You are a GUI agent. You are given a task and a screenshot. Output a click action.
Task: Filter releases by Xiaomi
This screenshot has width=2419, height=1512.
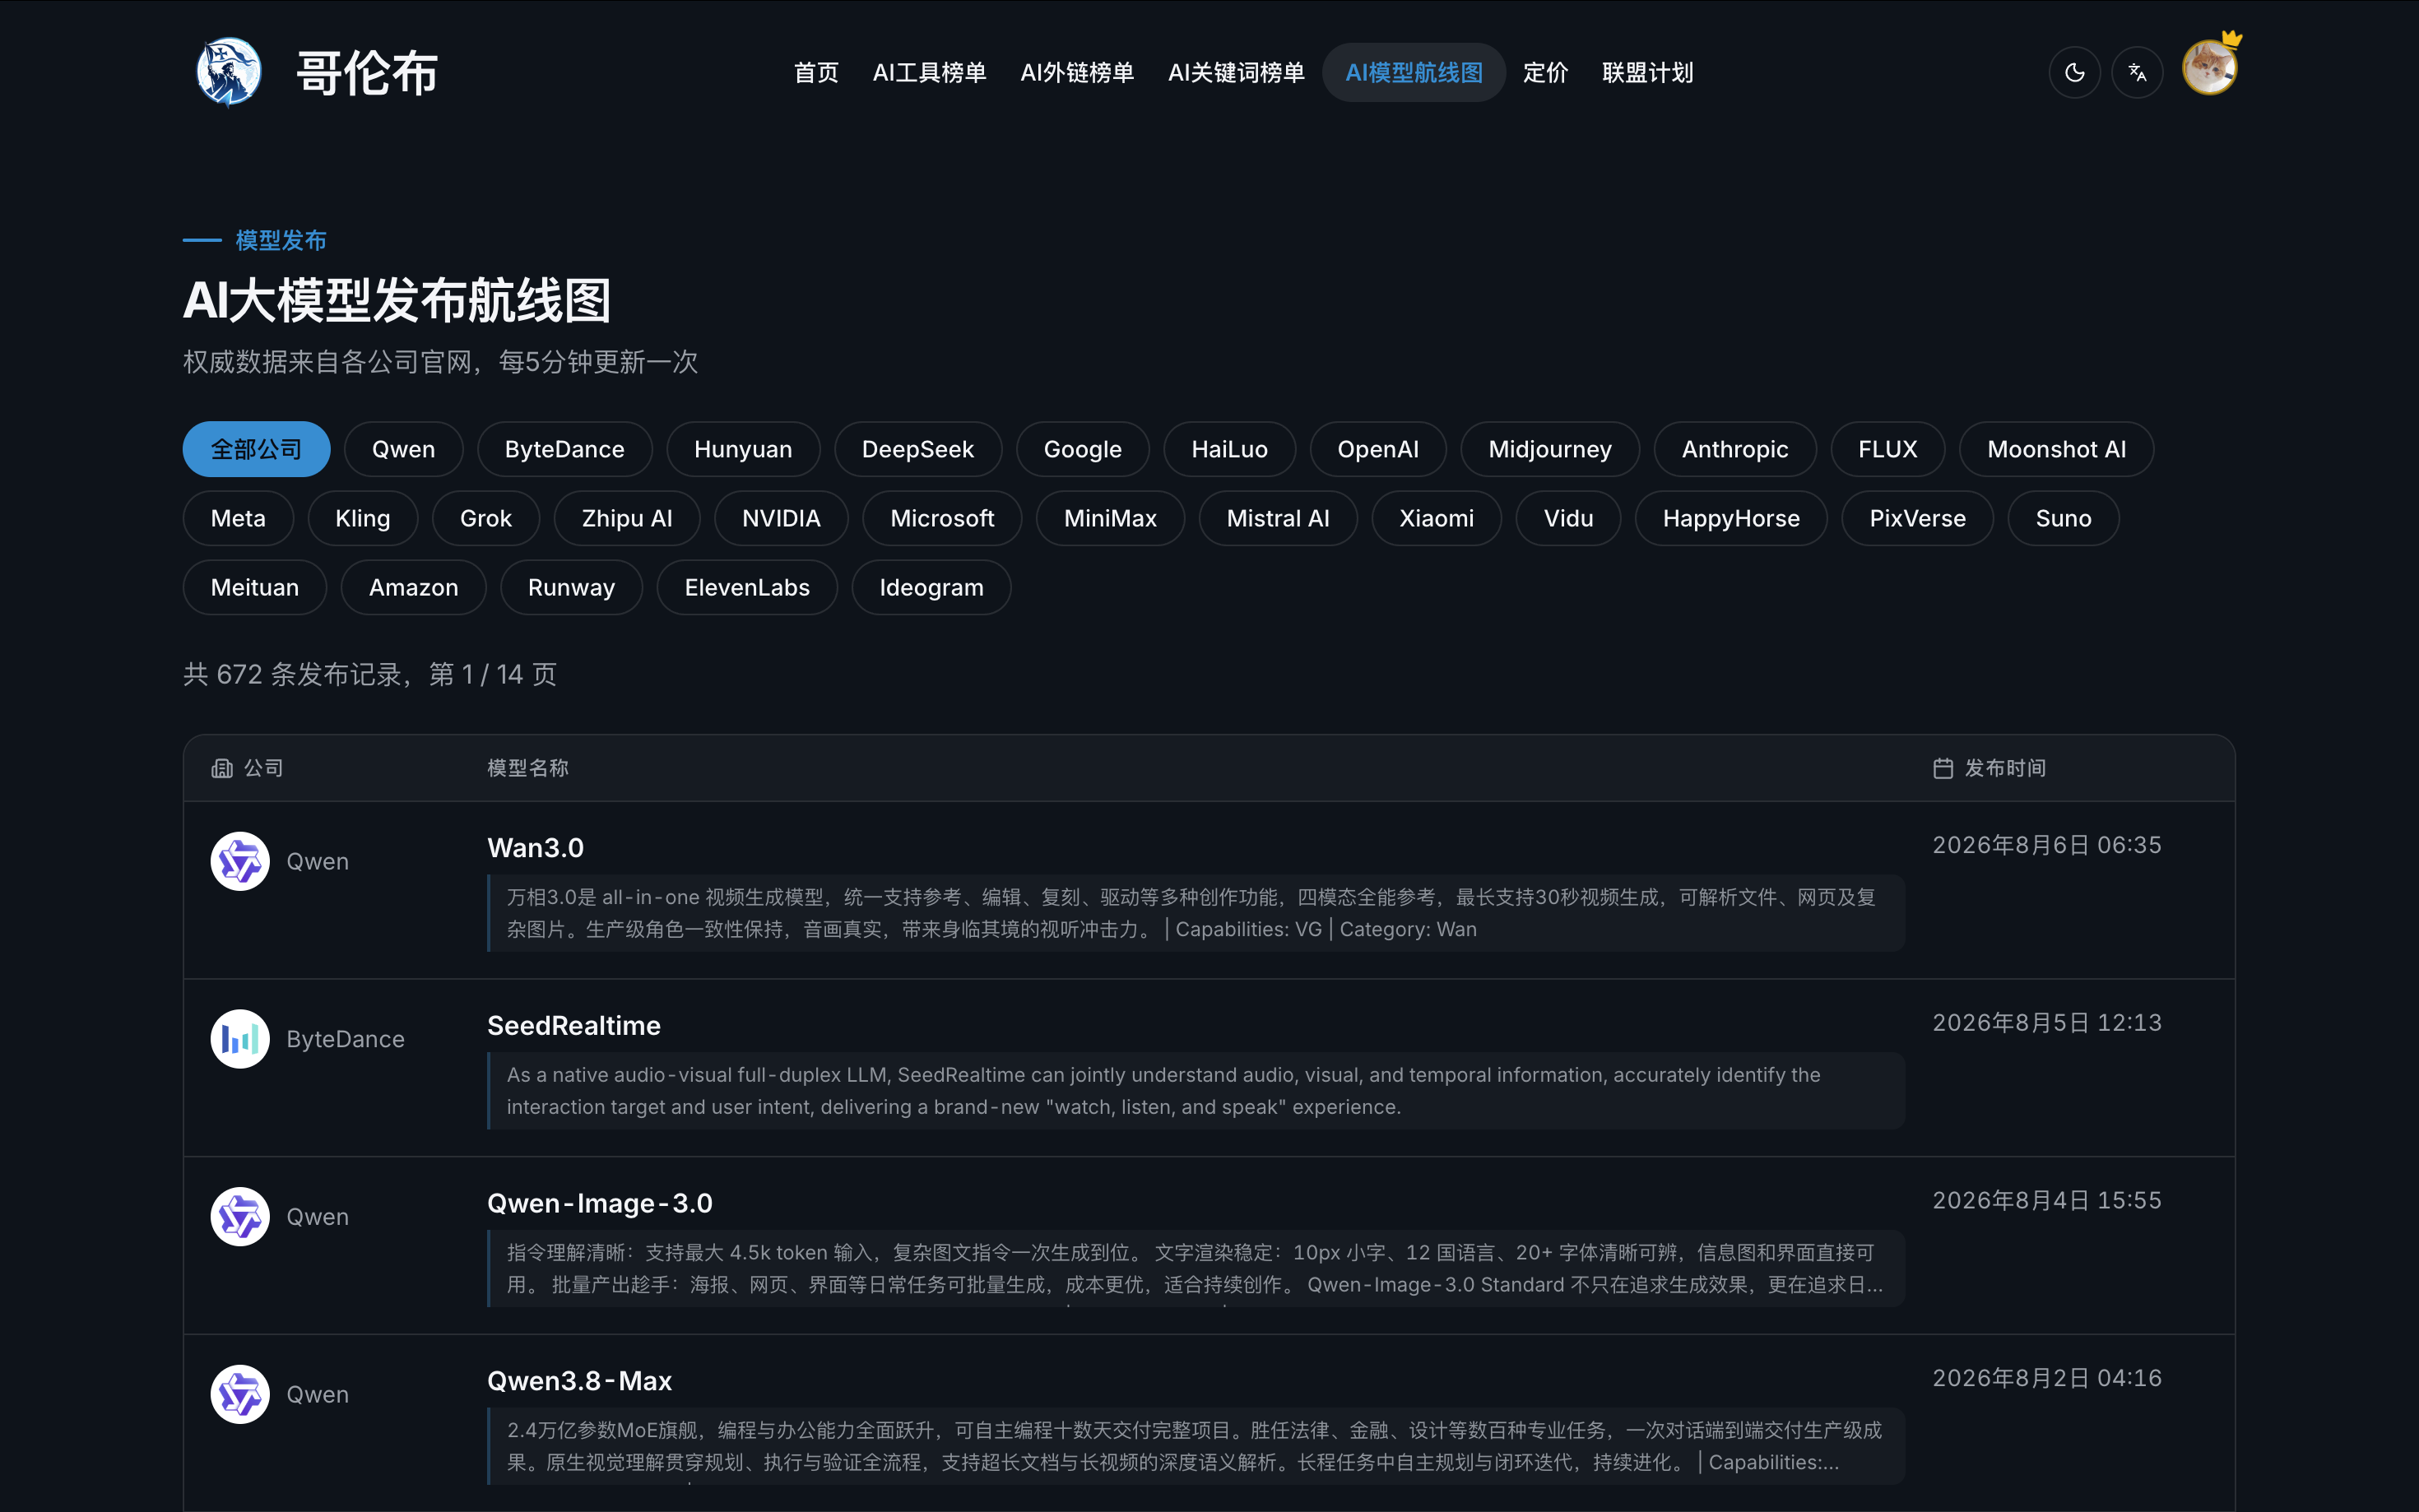point(1436,518)
